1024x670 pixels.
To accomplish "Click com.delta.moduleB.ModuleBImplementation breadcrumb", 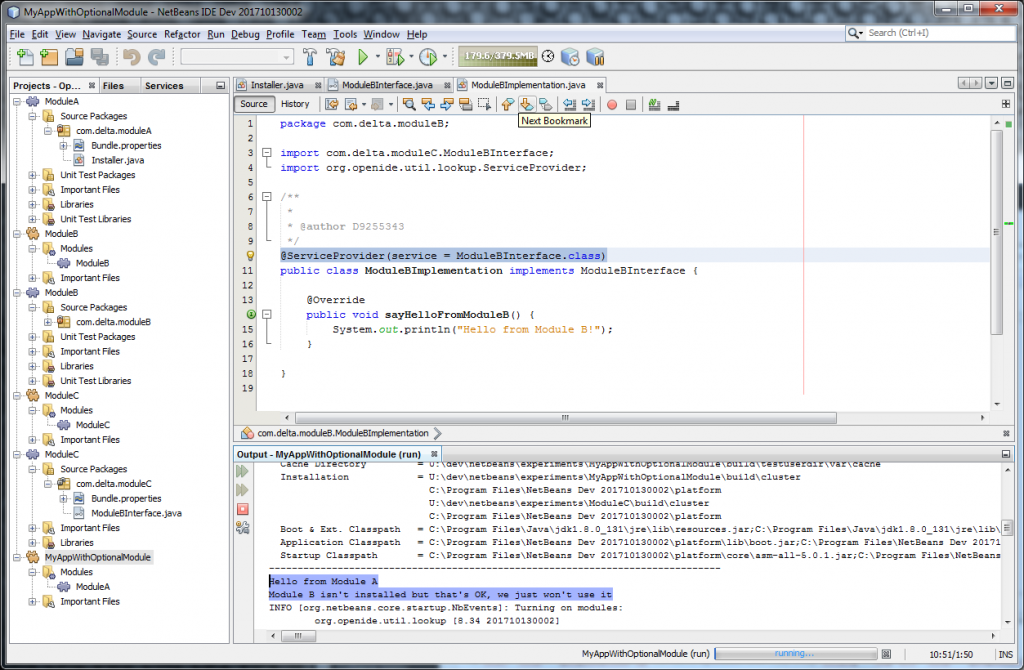I will (x=342, y=433).
